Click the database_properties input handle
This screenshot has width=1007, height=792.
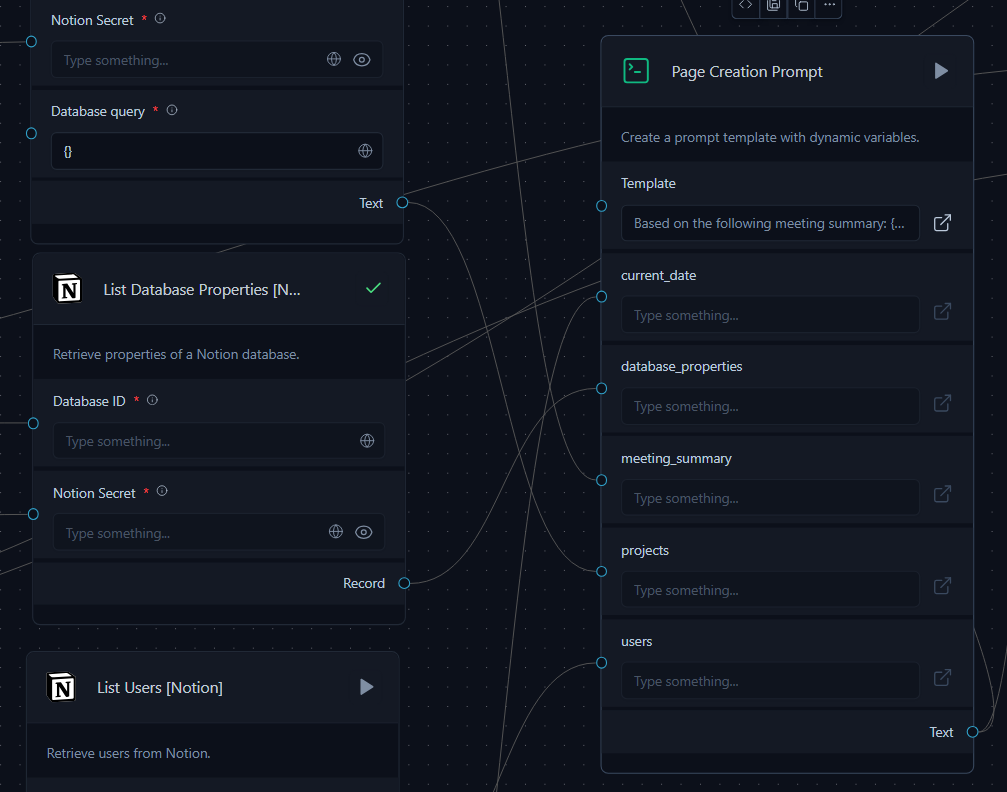(601, 389)
